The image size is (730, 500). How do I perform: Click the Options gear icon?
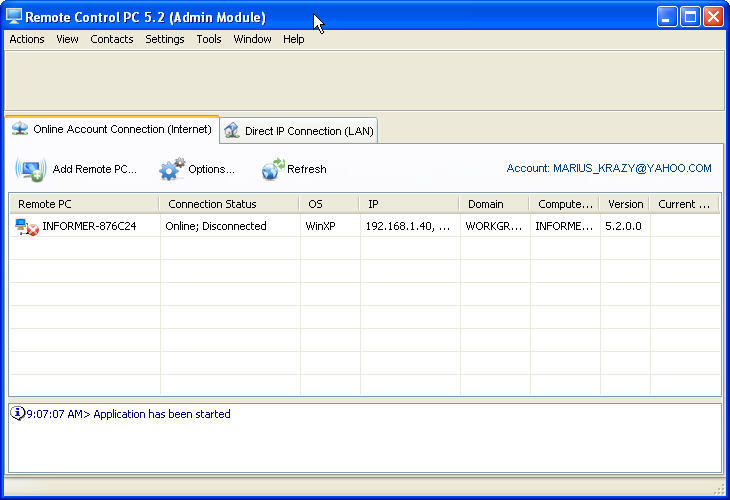tap(172, 169)
